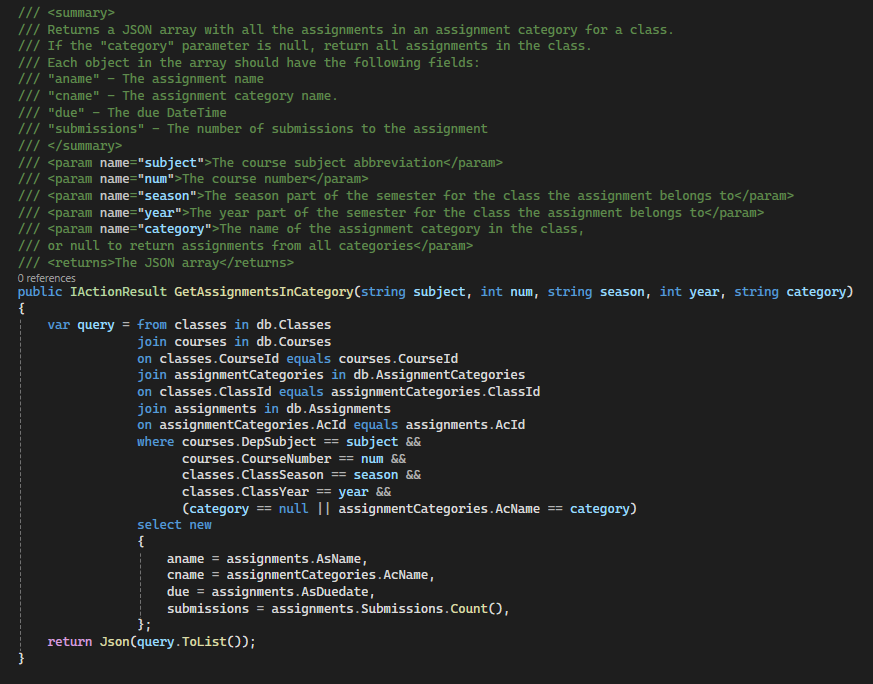Click the 'var' keyword before query

pos(58,325)
